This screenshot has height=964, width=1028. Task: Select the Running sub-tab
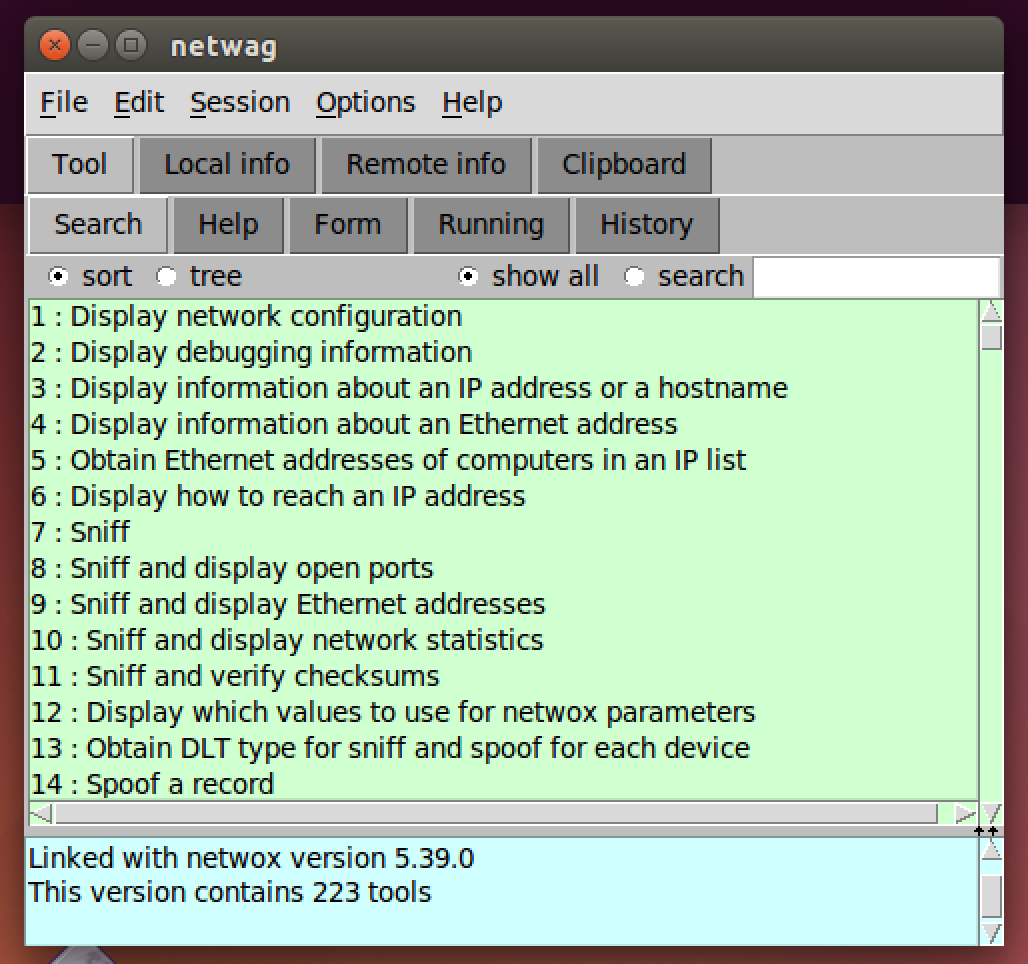point(491,225)
